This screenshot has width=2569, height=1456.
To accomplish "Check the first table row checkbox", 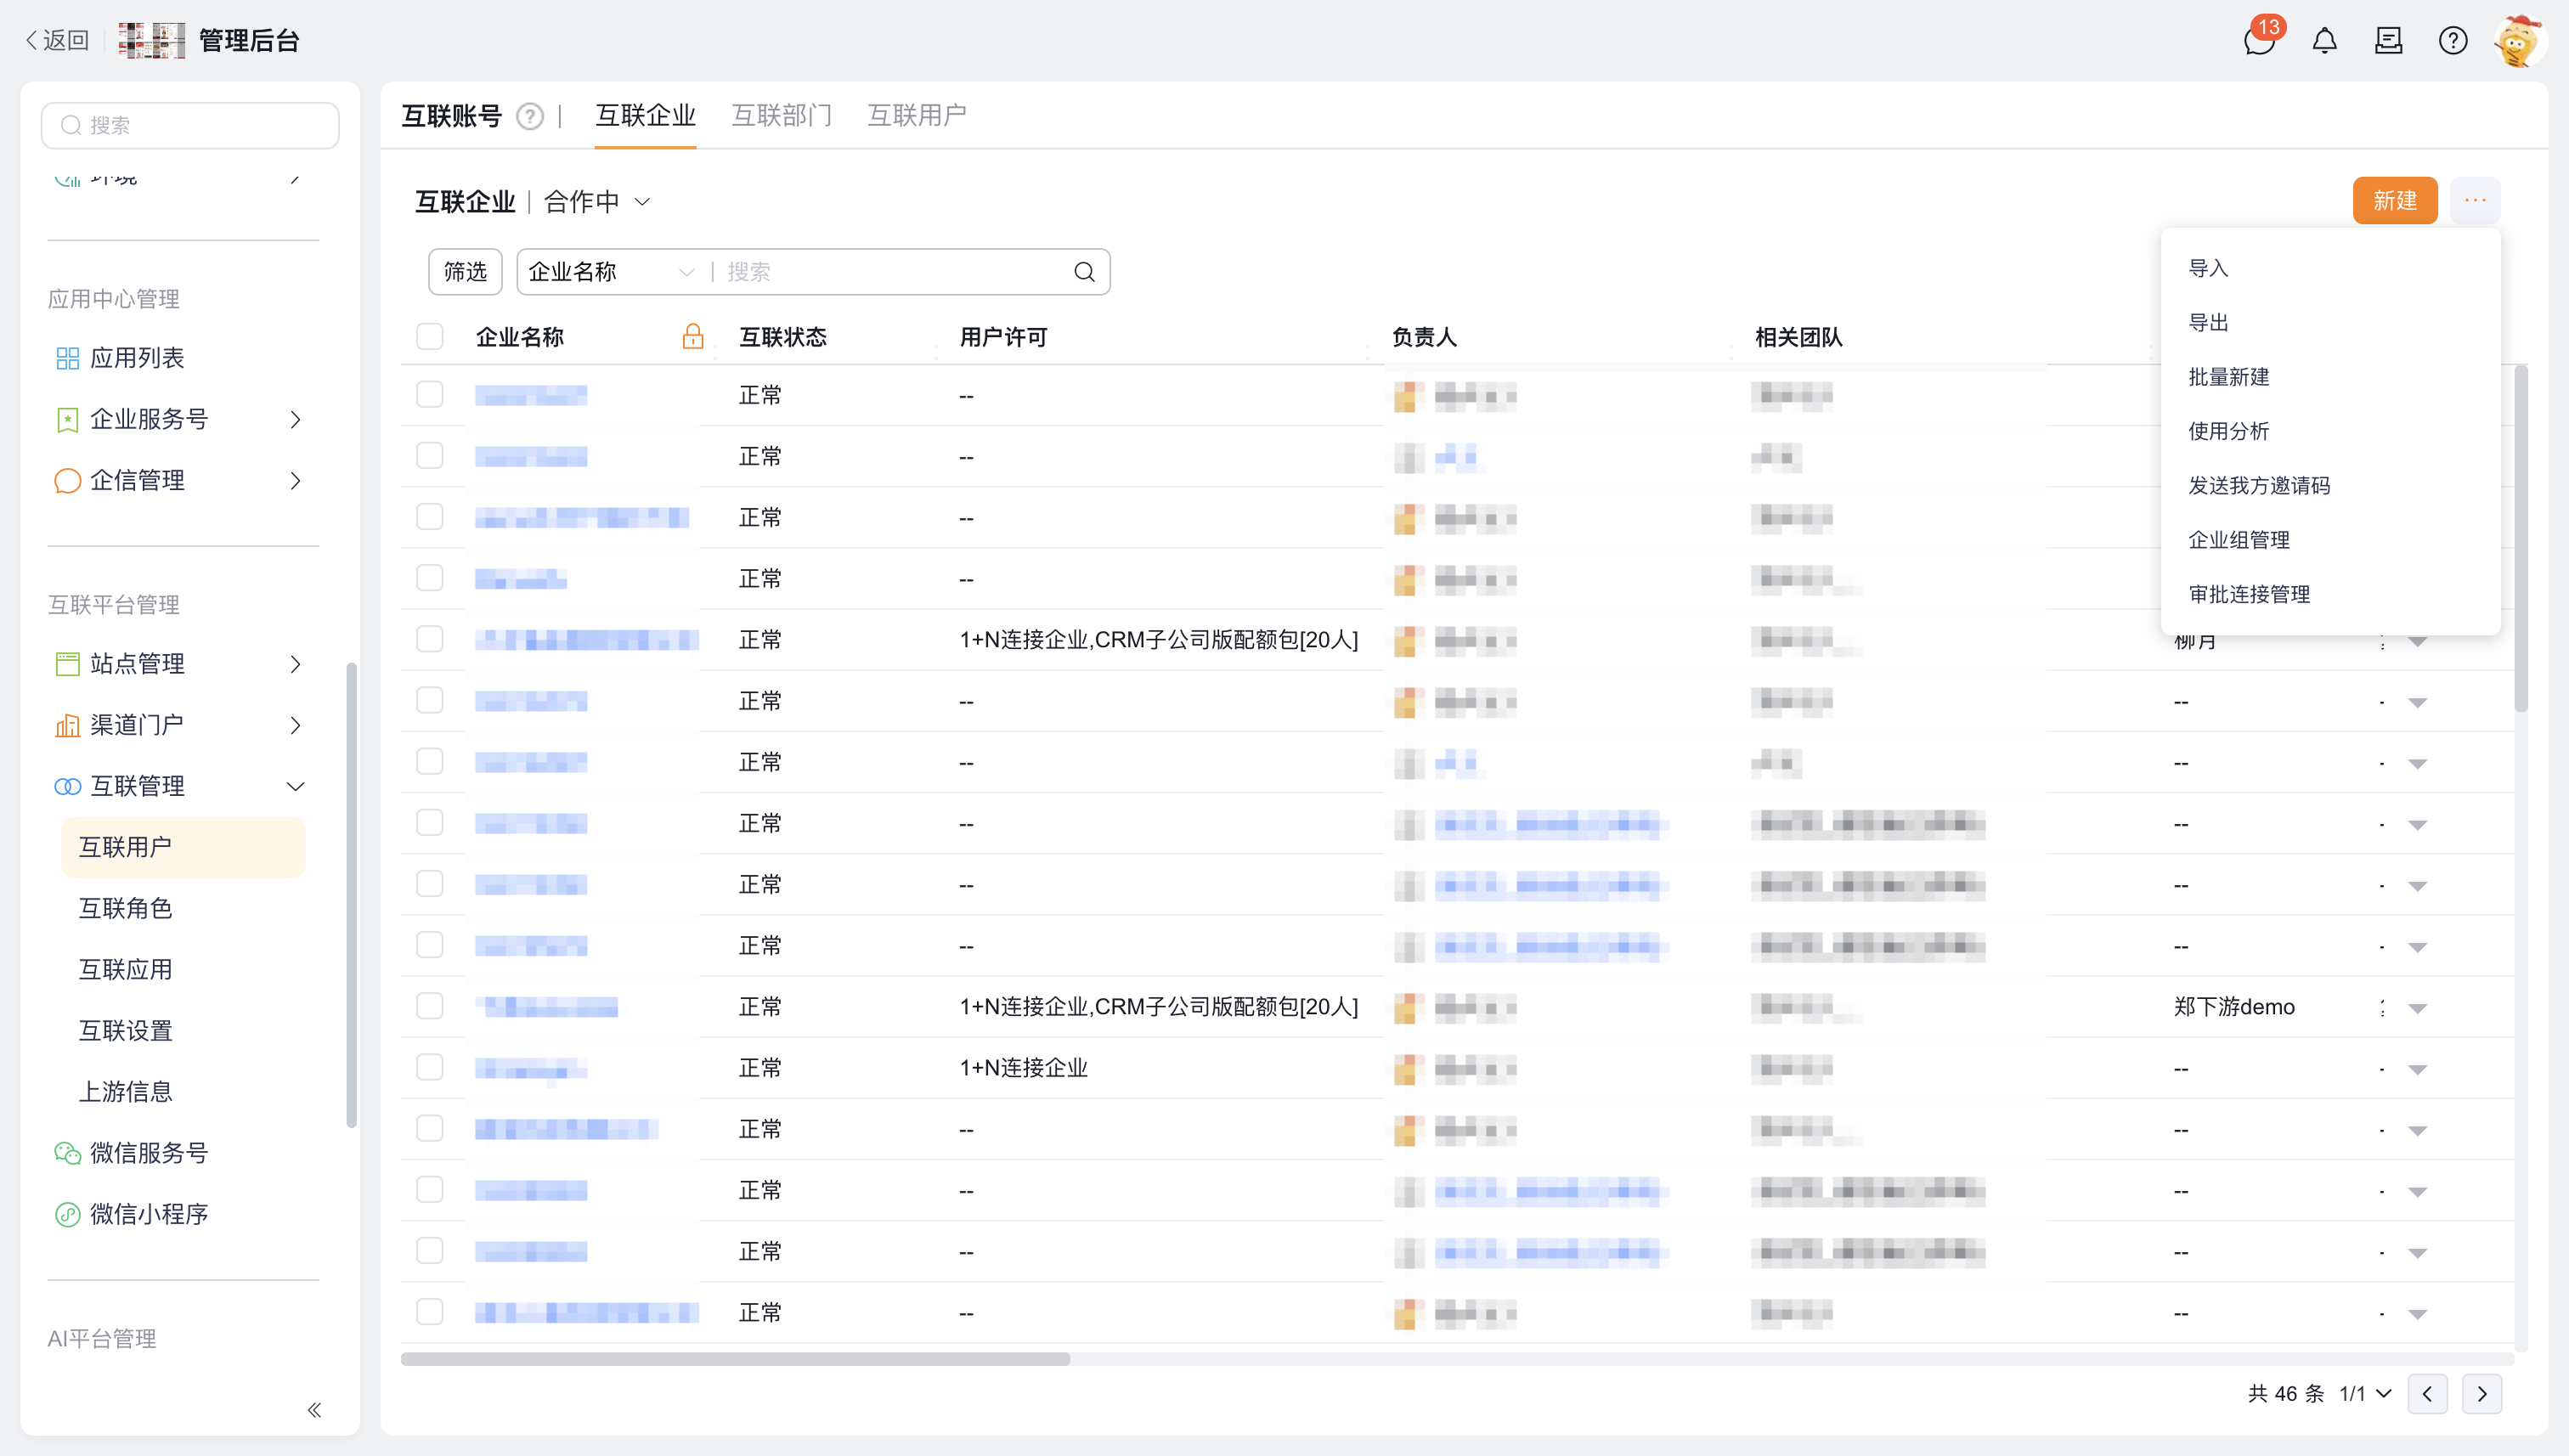I will (430, 395).
